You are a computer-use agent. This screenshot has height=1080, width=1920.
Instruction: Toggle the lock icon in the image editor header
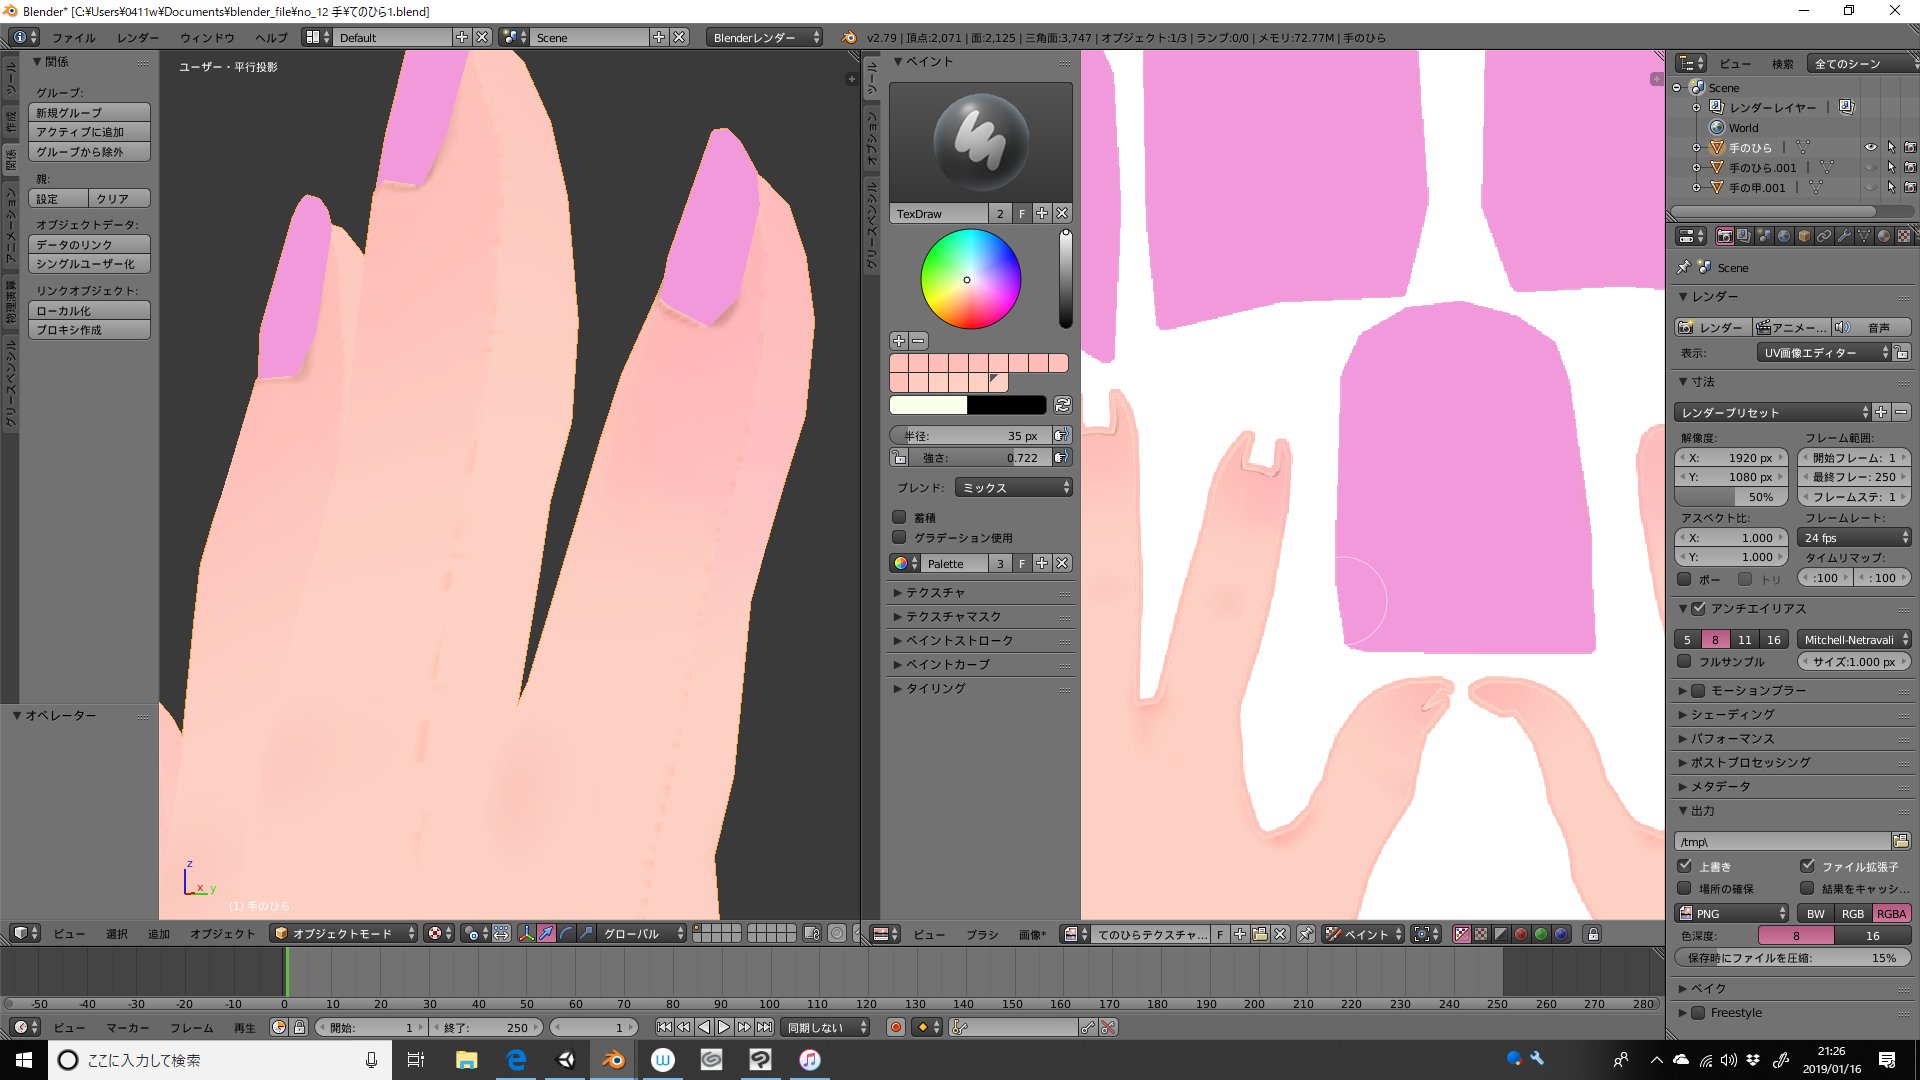pyautogui.click(x=1593, y=934)
